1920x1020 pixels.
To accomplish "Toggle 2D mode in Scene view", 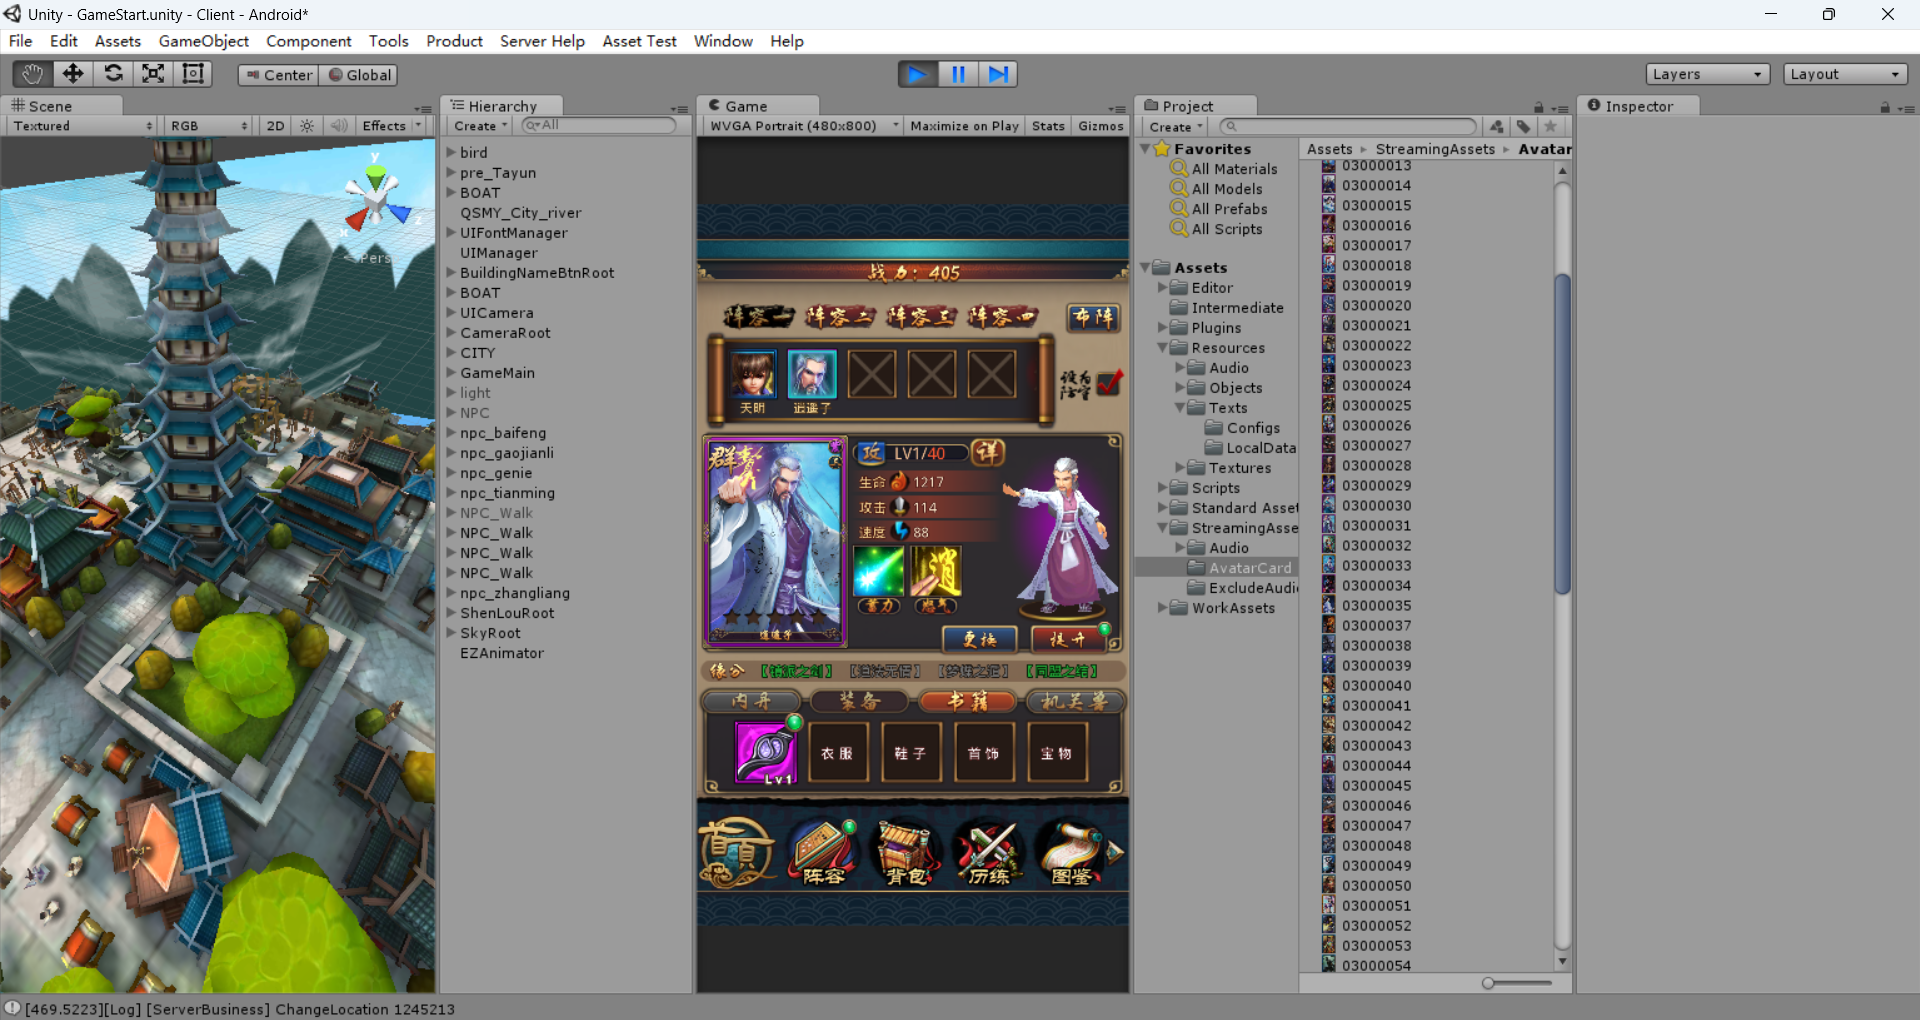I will 275,126.
